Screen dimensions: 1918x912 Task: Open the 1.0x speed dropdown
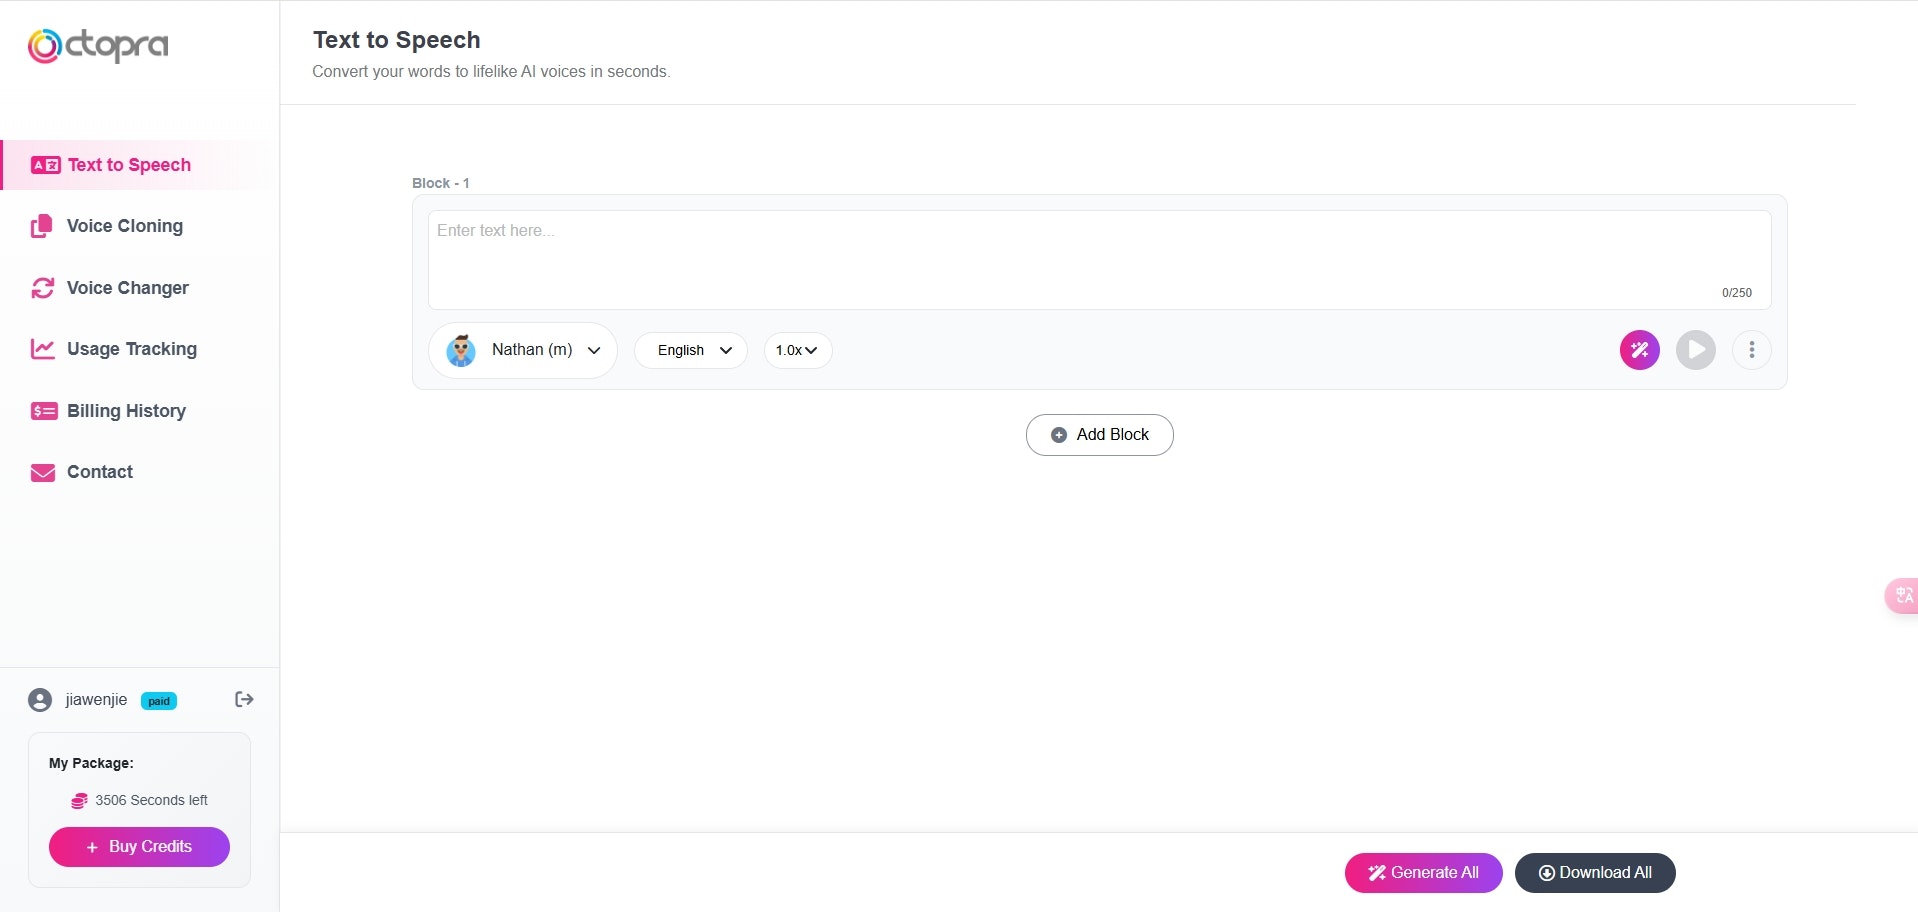point(798,350)
